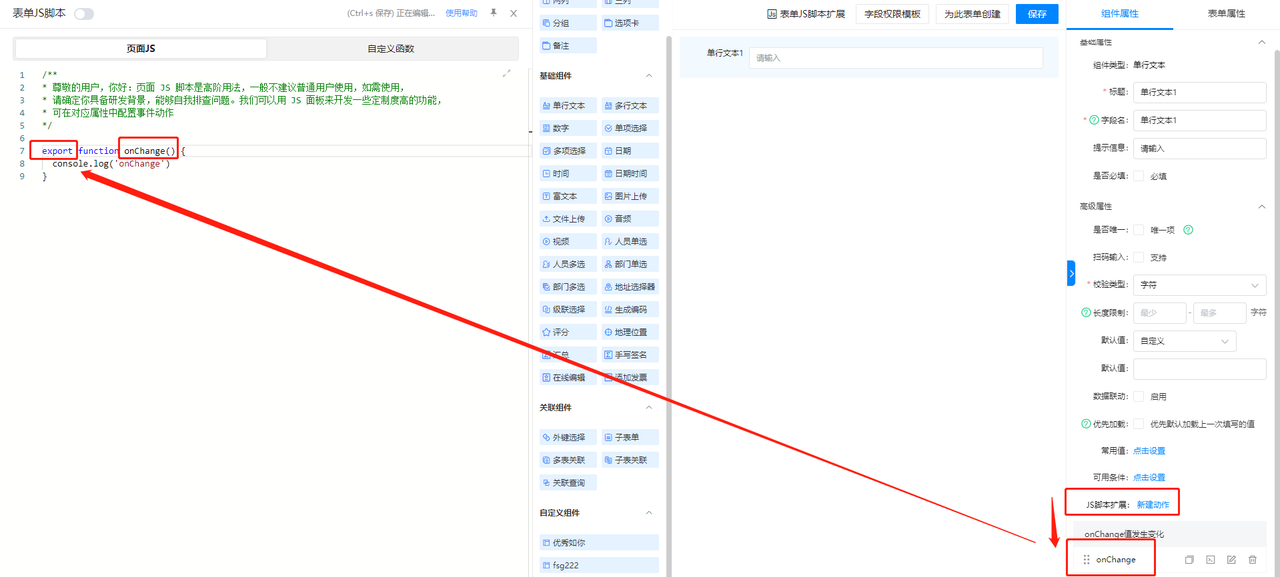Screen dimensions: 1280x577
Task: Add a 富文本 rich text component
Action: point(567,195)
